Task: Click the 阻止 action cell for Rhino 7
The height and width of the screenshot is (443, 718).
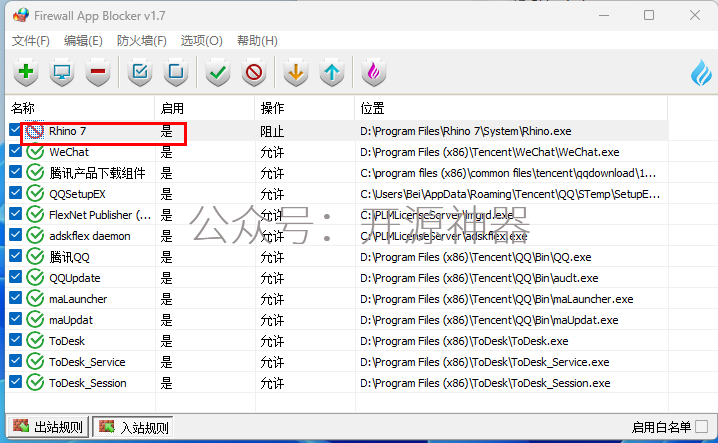Action: tap(272, 131)
